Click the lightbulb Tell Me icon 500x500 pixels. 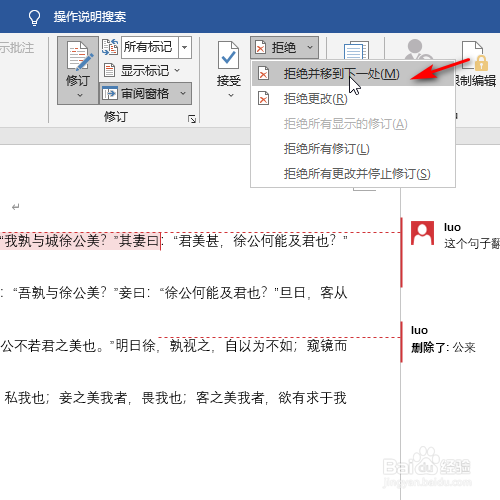pos(34,17)
